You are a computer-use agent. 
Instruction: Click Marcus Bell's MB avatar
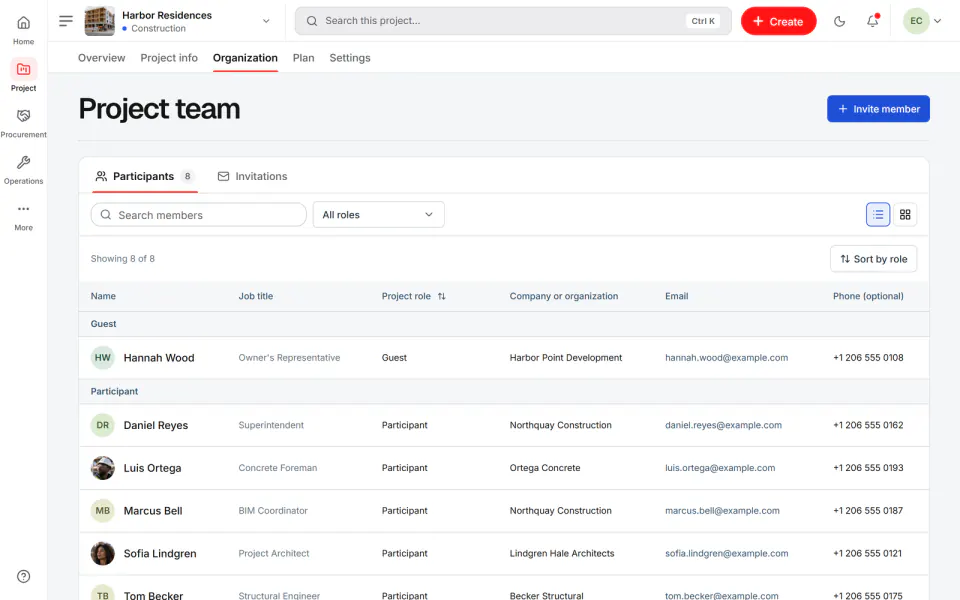point(103,511)
